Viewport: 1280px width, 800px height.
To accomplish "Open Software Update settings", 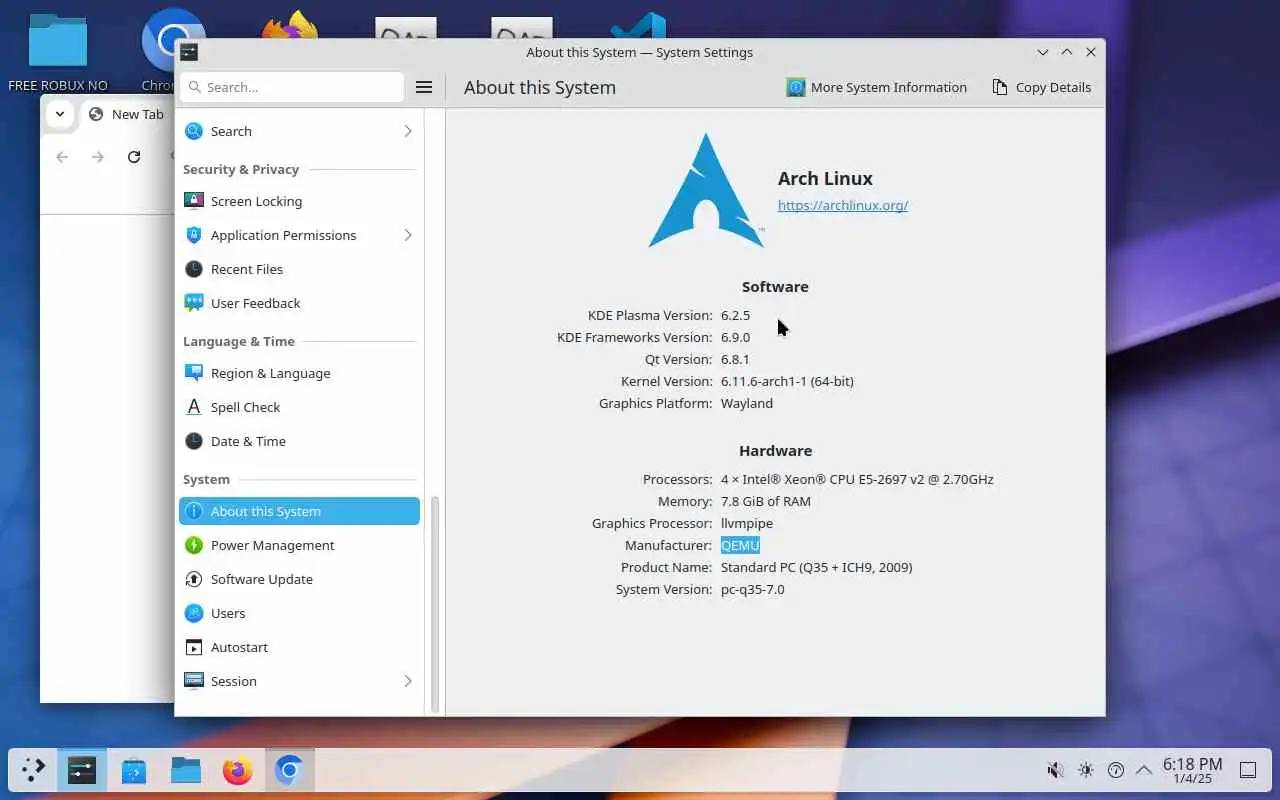I will click(x=299, y=579).
